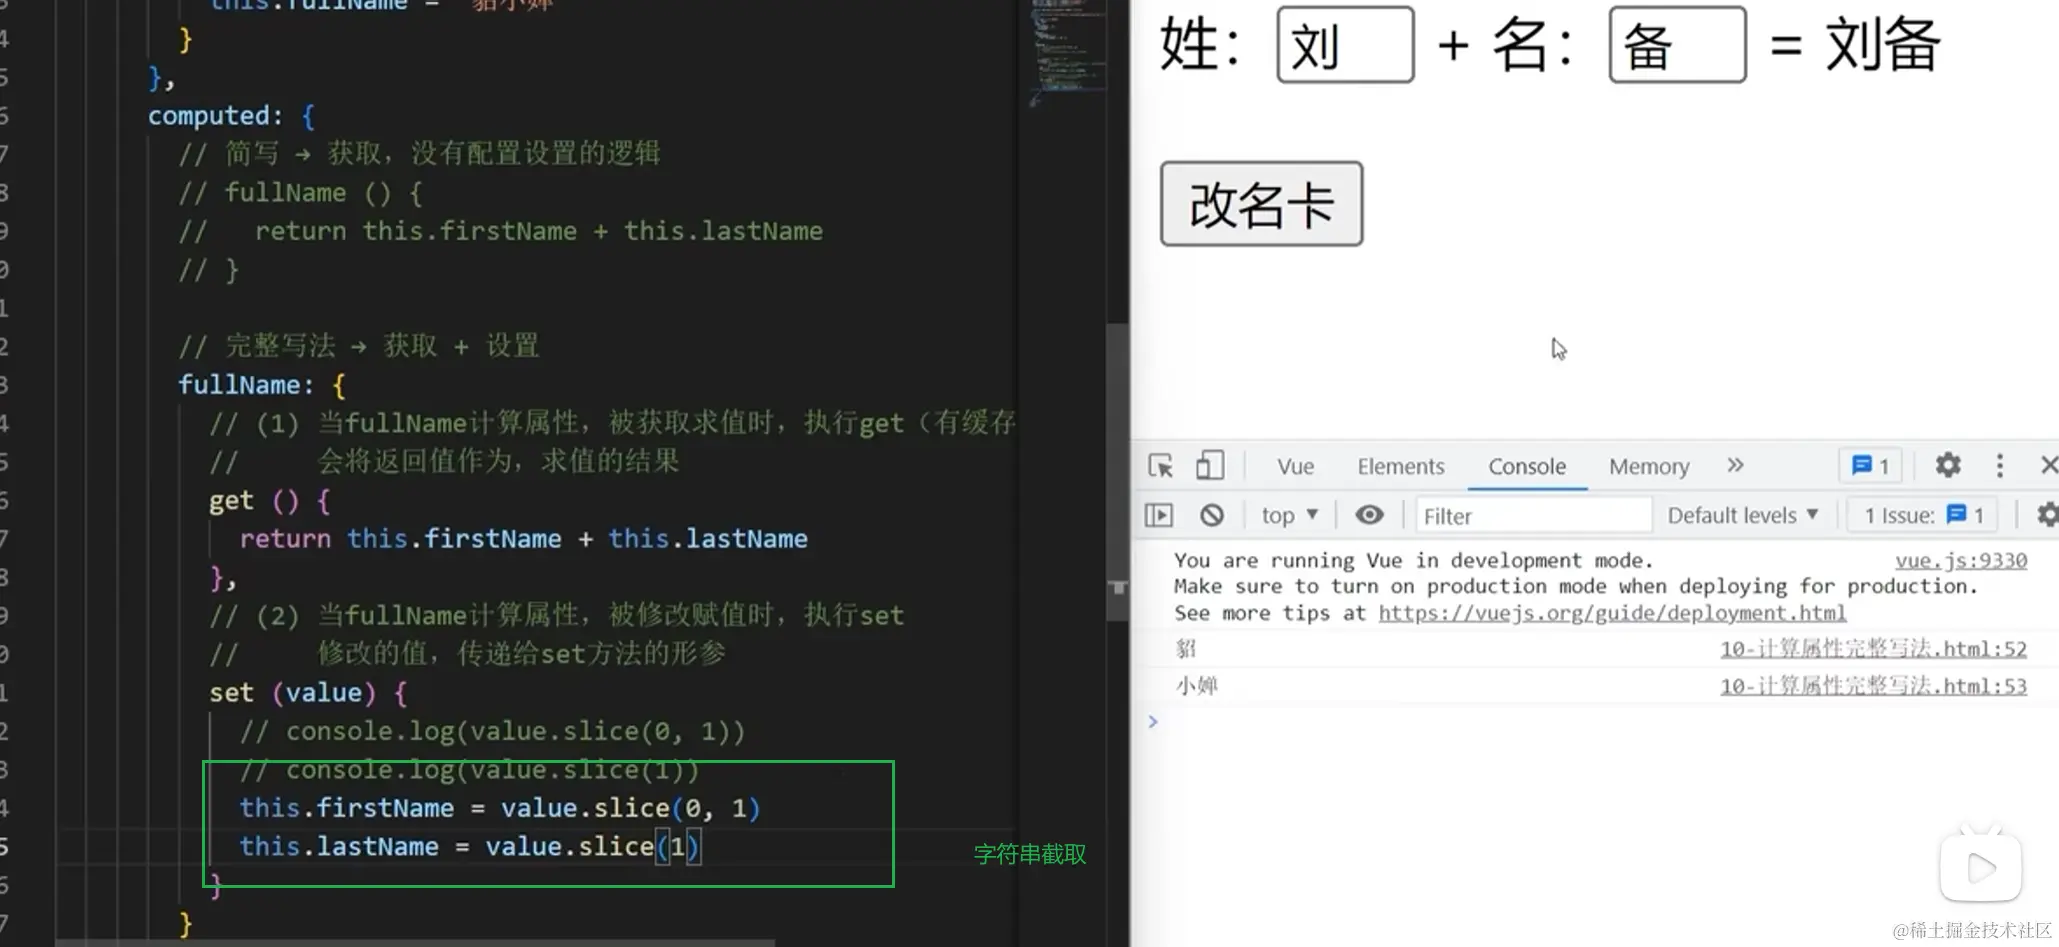Open source link ending in html:53
Viewport: 2059px width, 947px height.
1873,686
